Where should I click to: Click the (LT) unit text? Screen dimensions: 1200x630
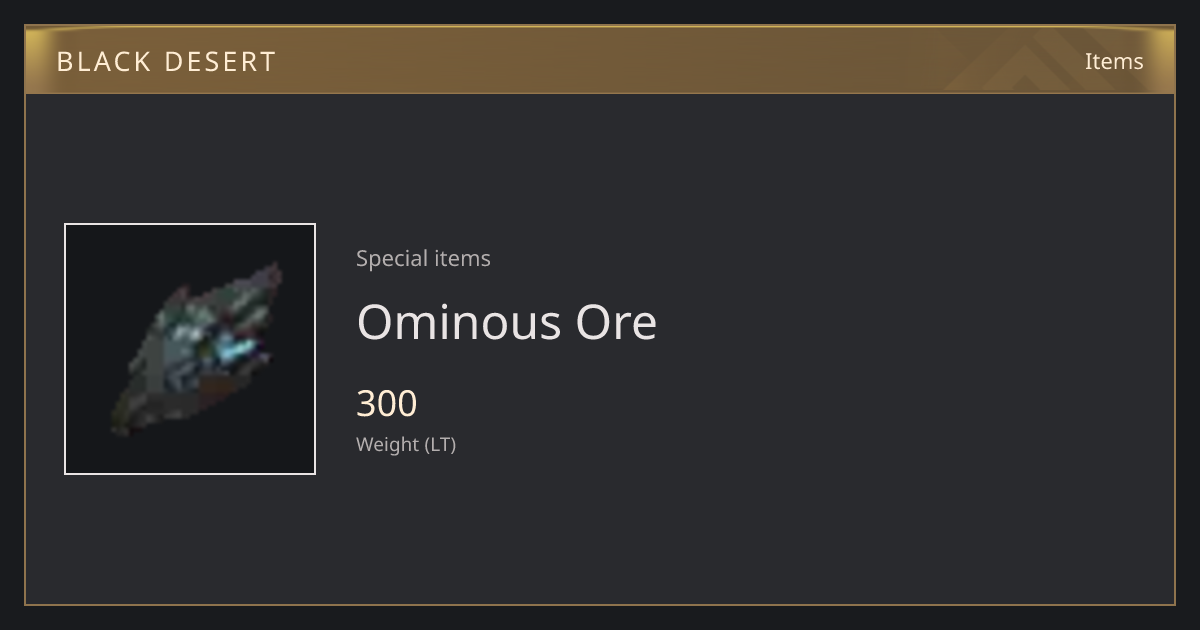point(441,444)
